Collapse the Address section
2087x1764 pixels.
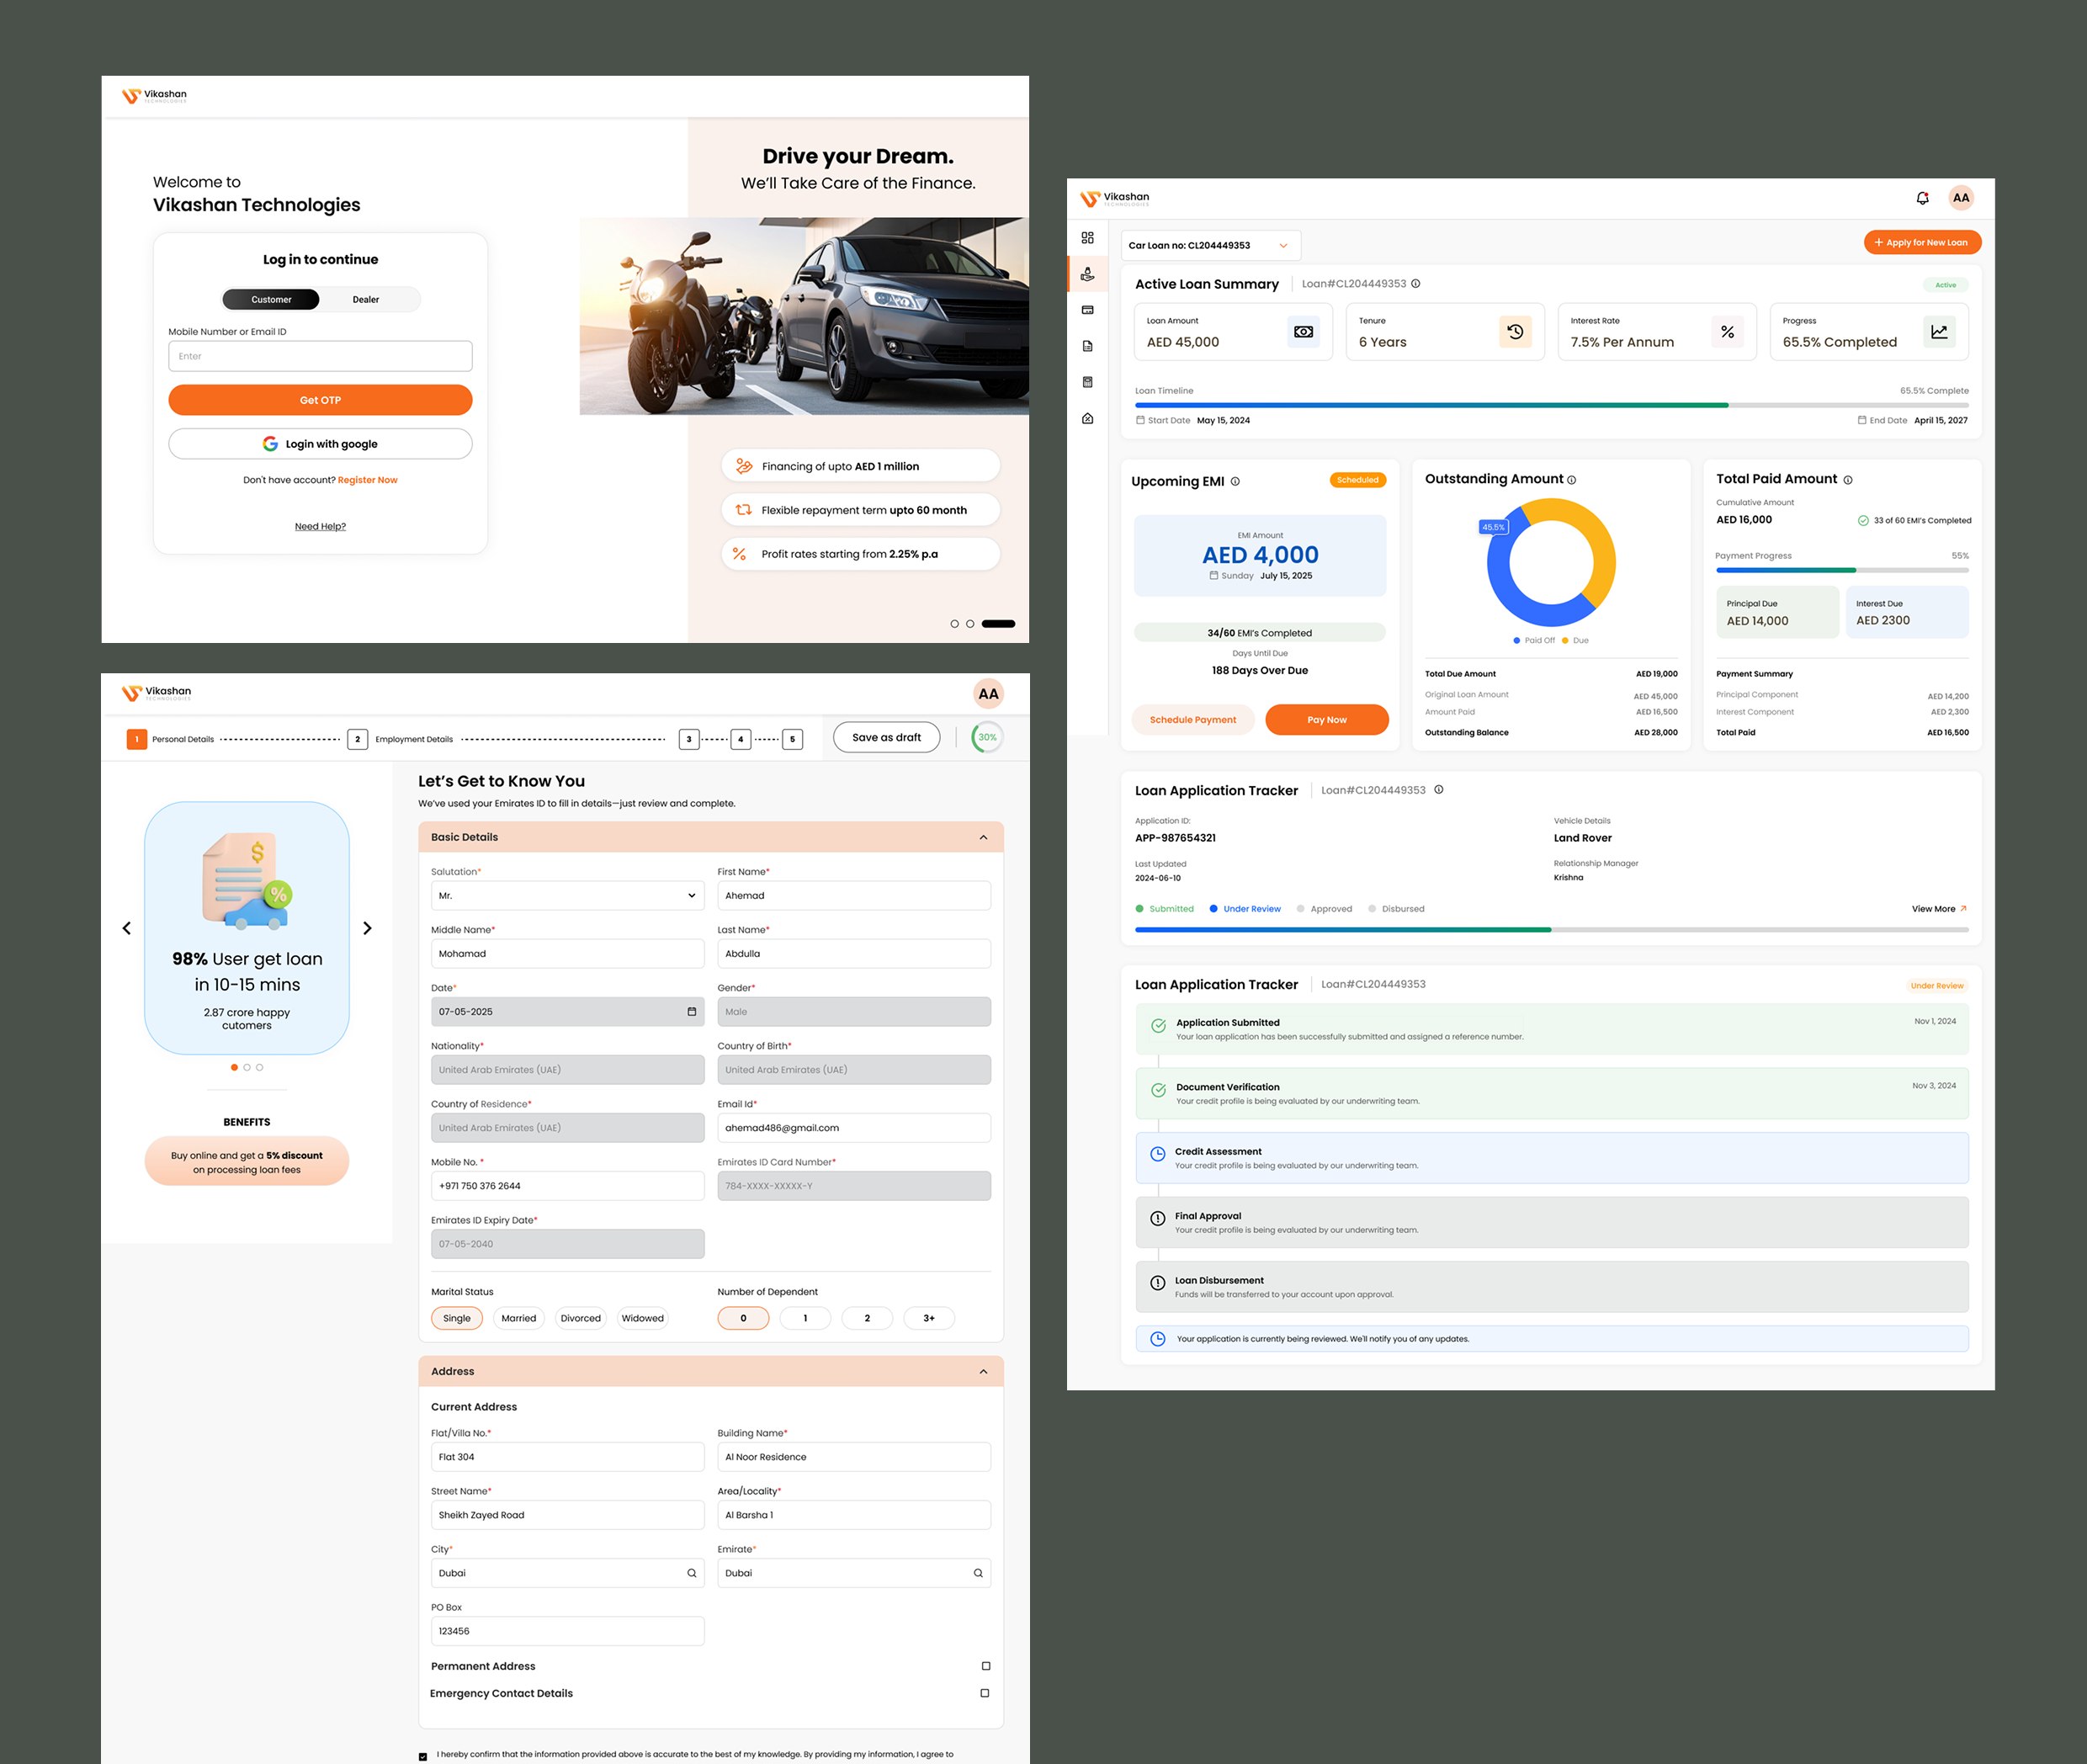click(x=983, y=1372)
